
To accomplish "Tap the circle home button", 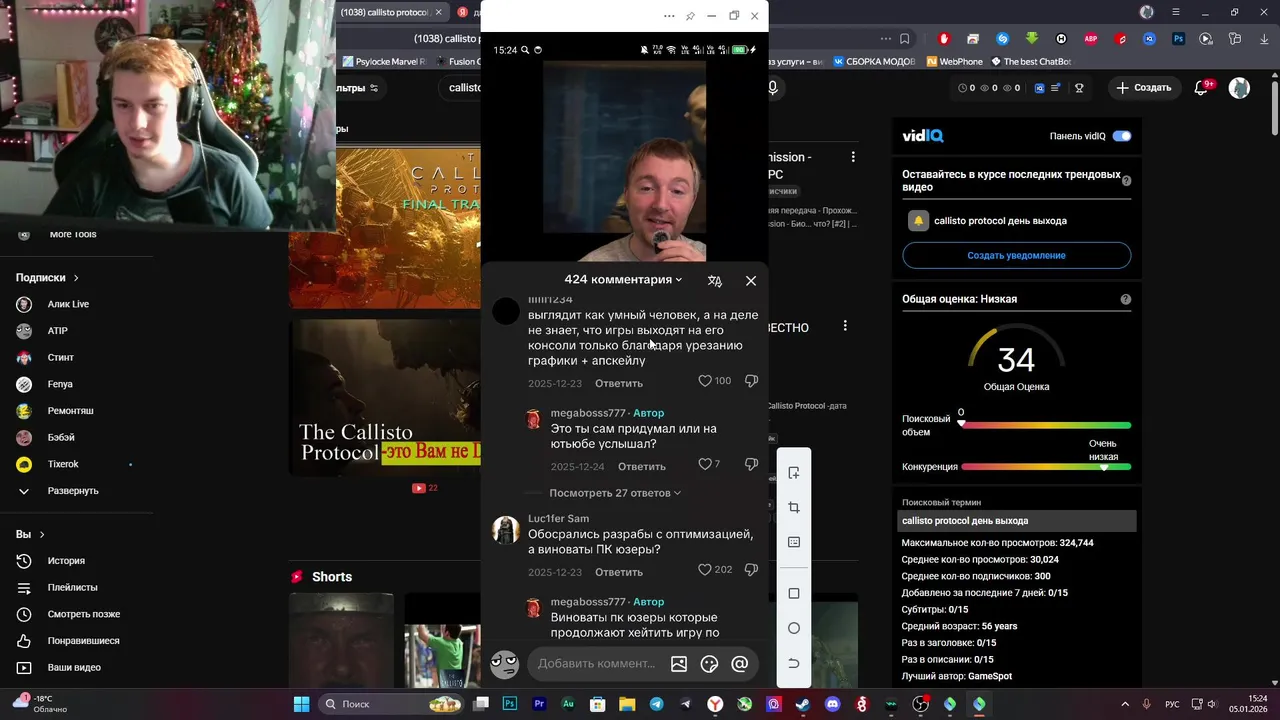I will coord(794,628).
